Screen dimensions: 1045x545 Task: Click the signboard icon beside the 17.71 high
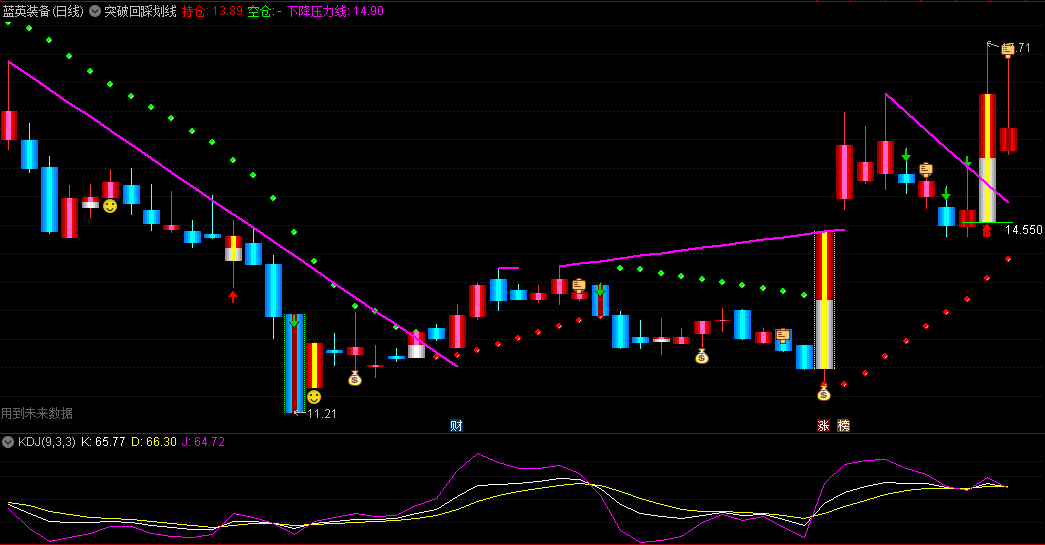(x=1008, y=51)
